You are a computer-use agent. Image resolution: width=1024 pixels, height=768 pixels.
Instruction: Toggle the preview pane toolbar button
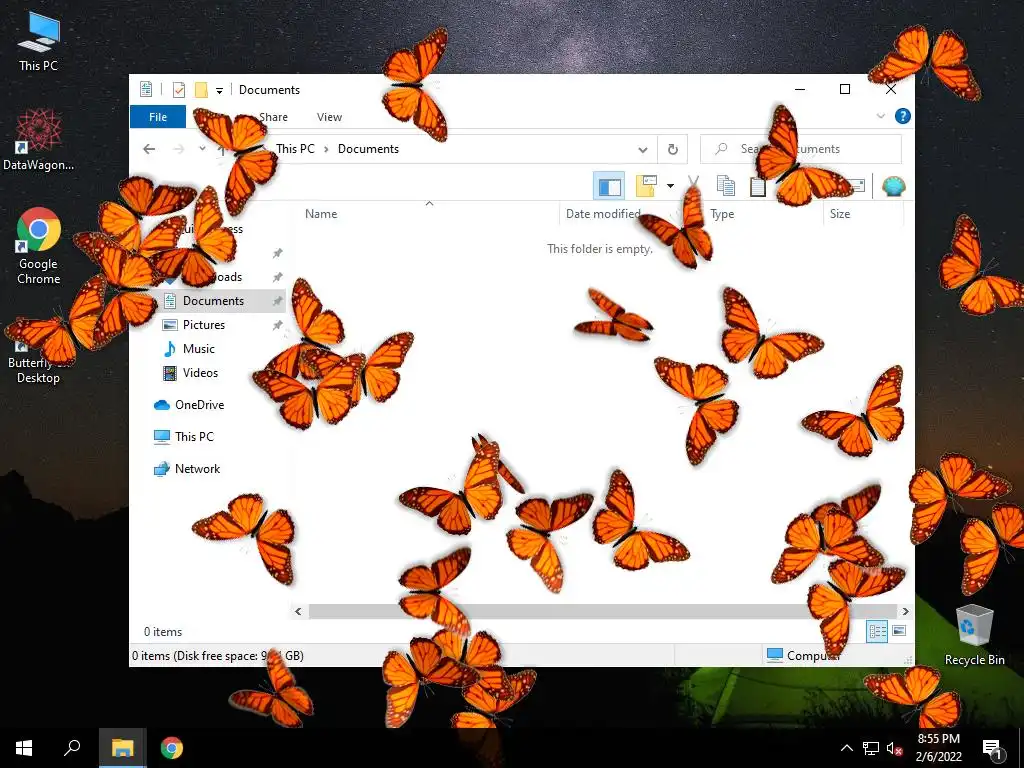[609, 187]
